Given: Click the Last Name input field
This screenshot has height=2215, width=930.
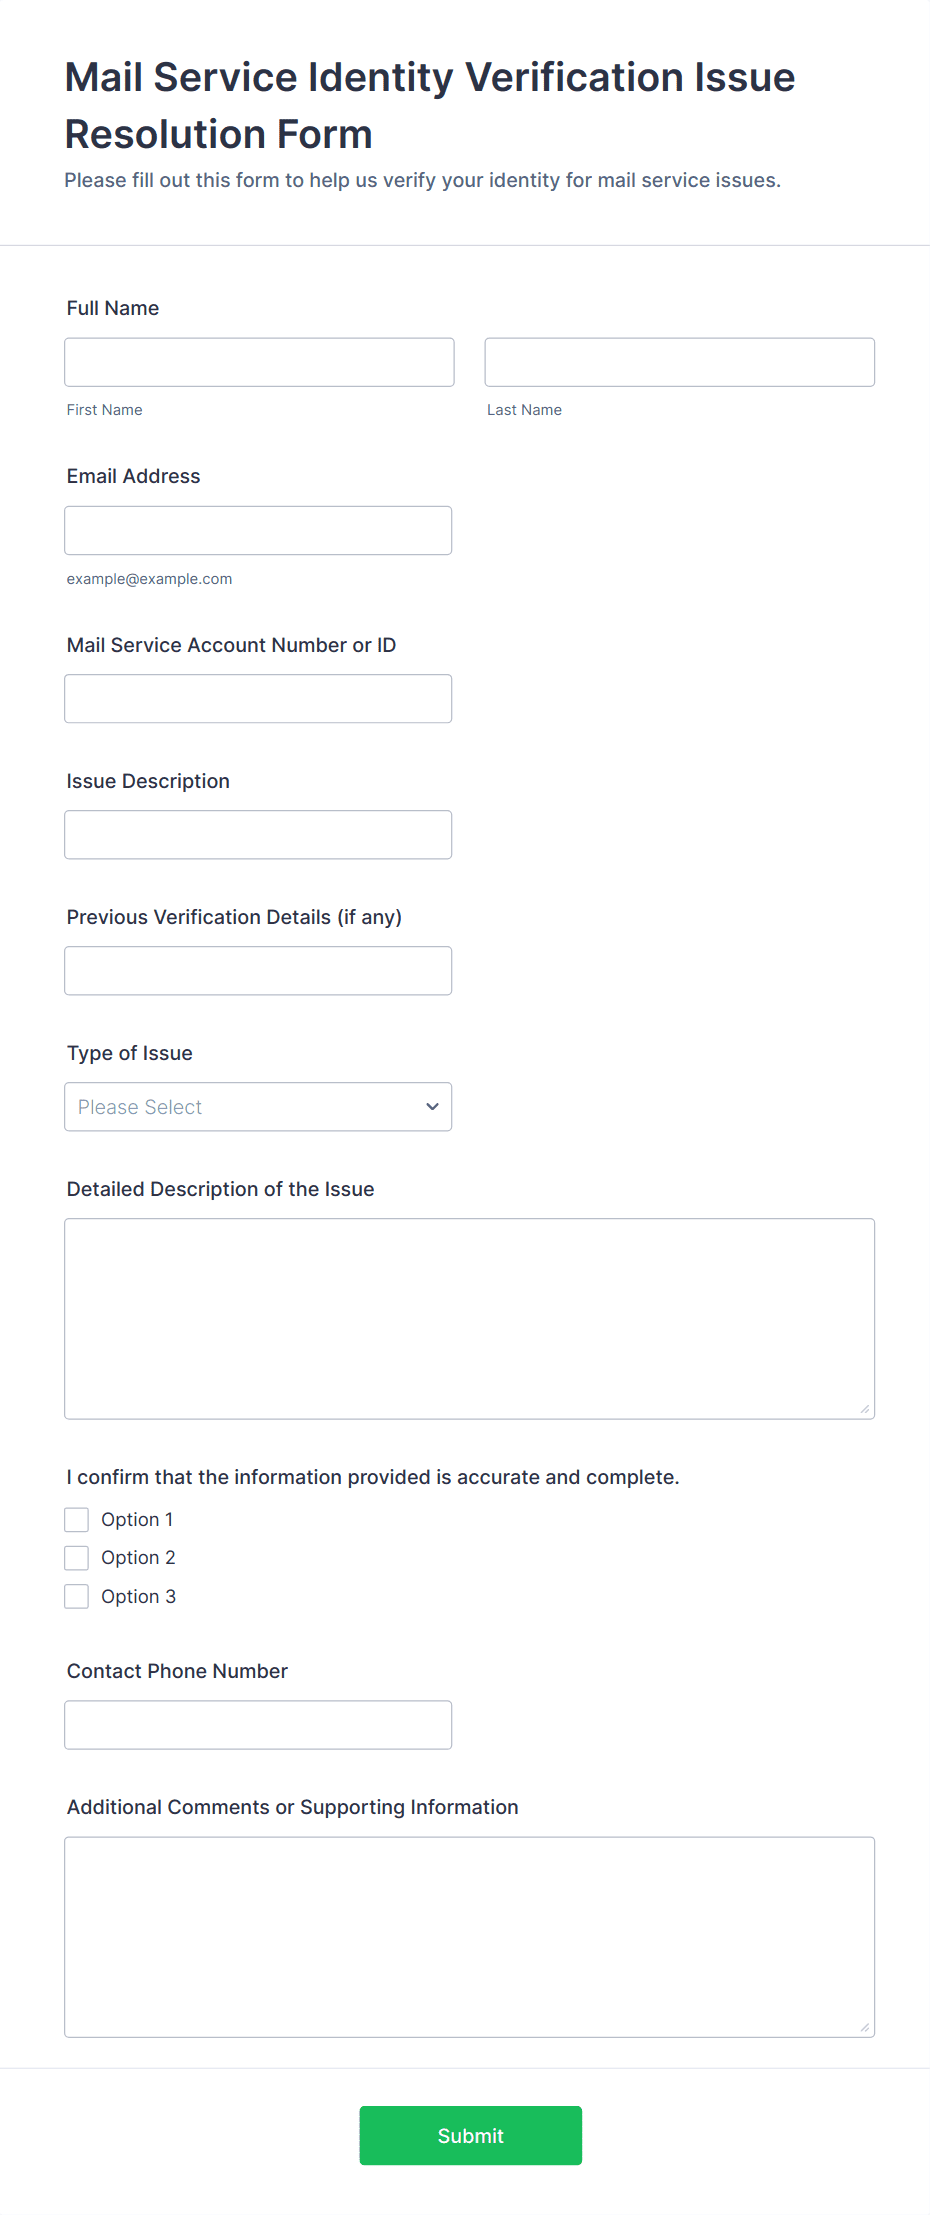Looking at the screenshot, I should pyautogui.click(x=679, y=362).
